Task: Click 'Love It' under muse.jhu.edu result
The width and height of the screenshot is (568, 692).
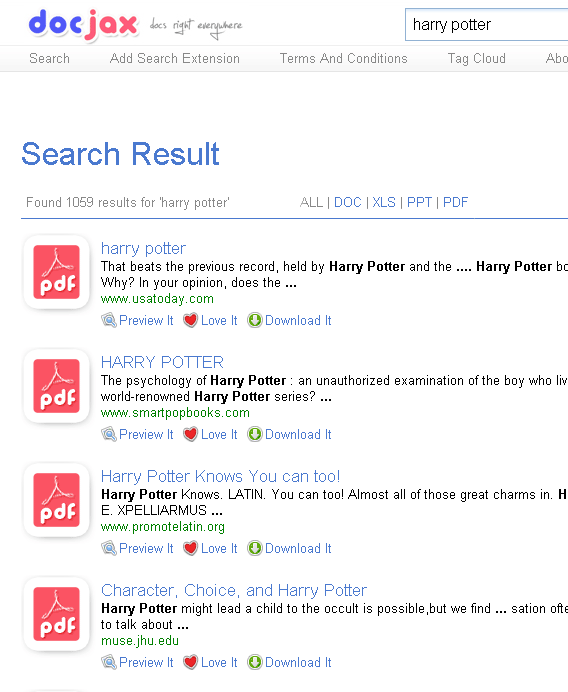Action: (219, 662)
